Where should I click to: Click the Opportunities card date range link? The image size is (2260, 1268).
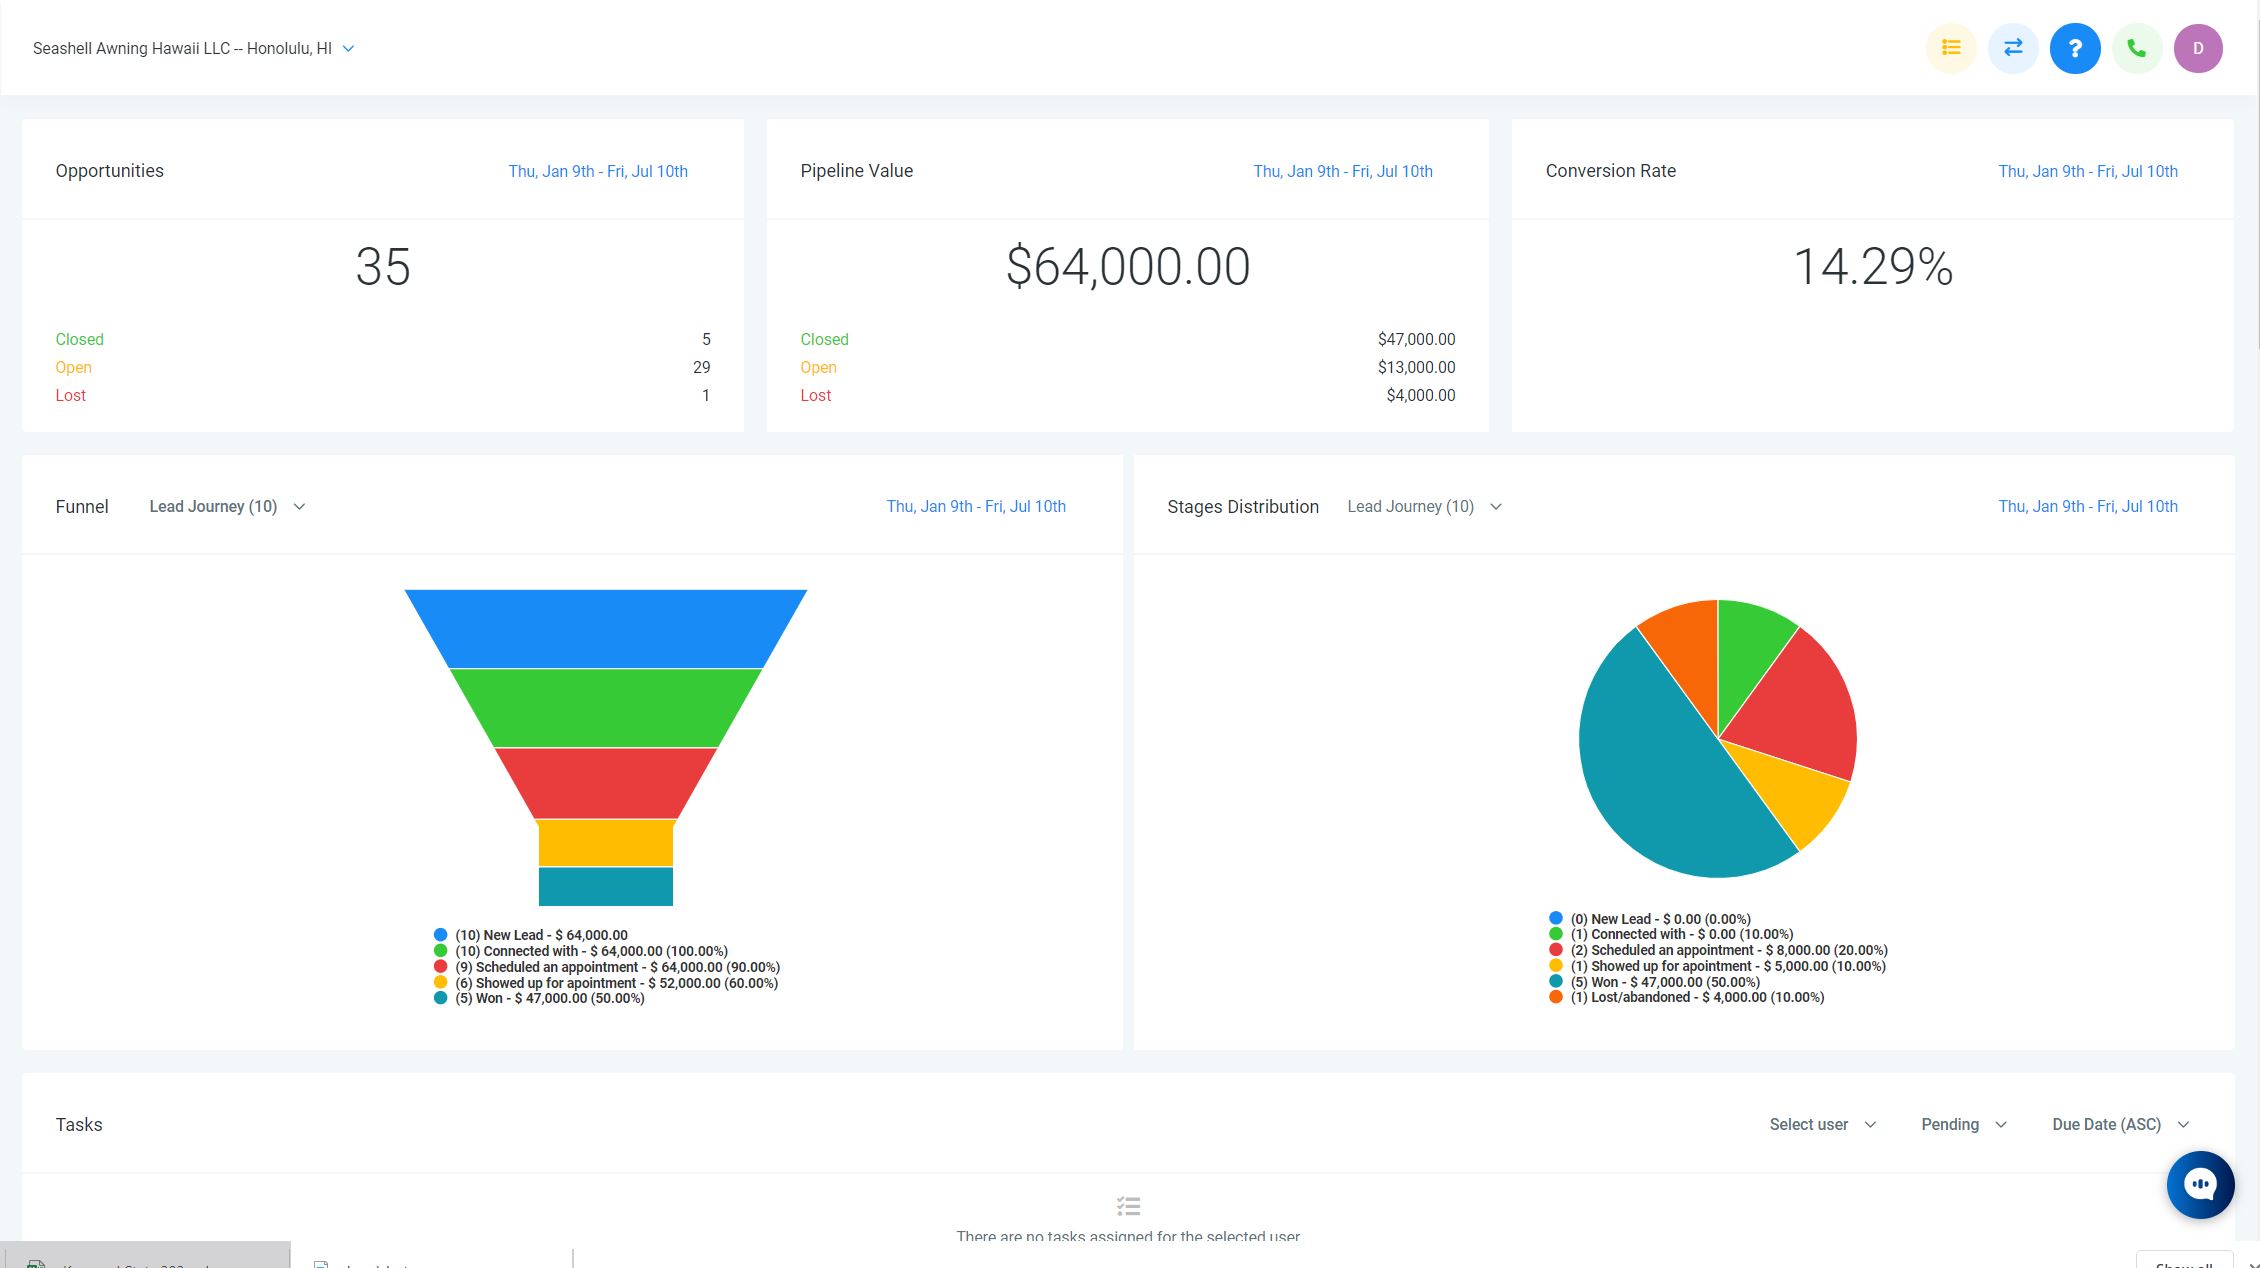[597, 171]
